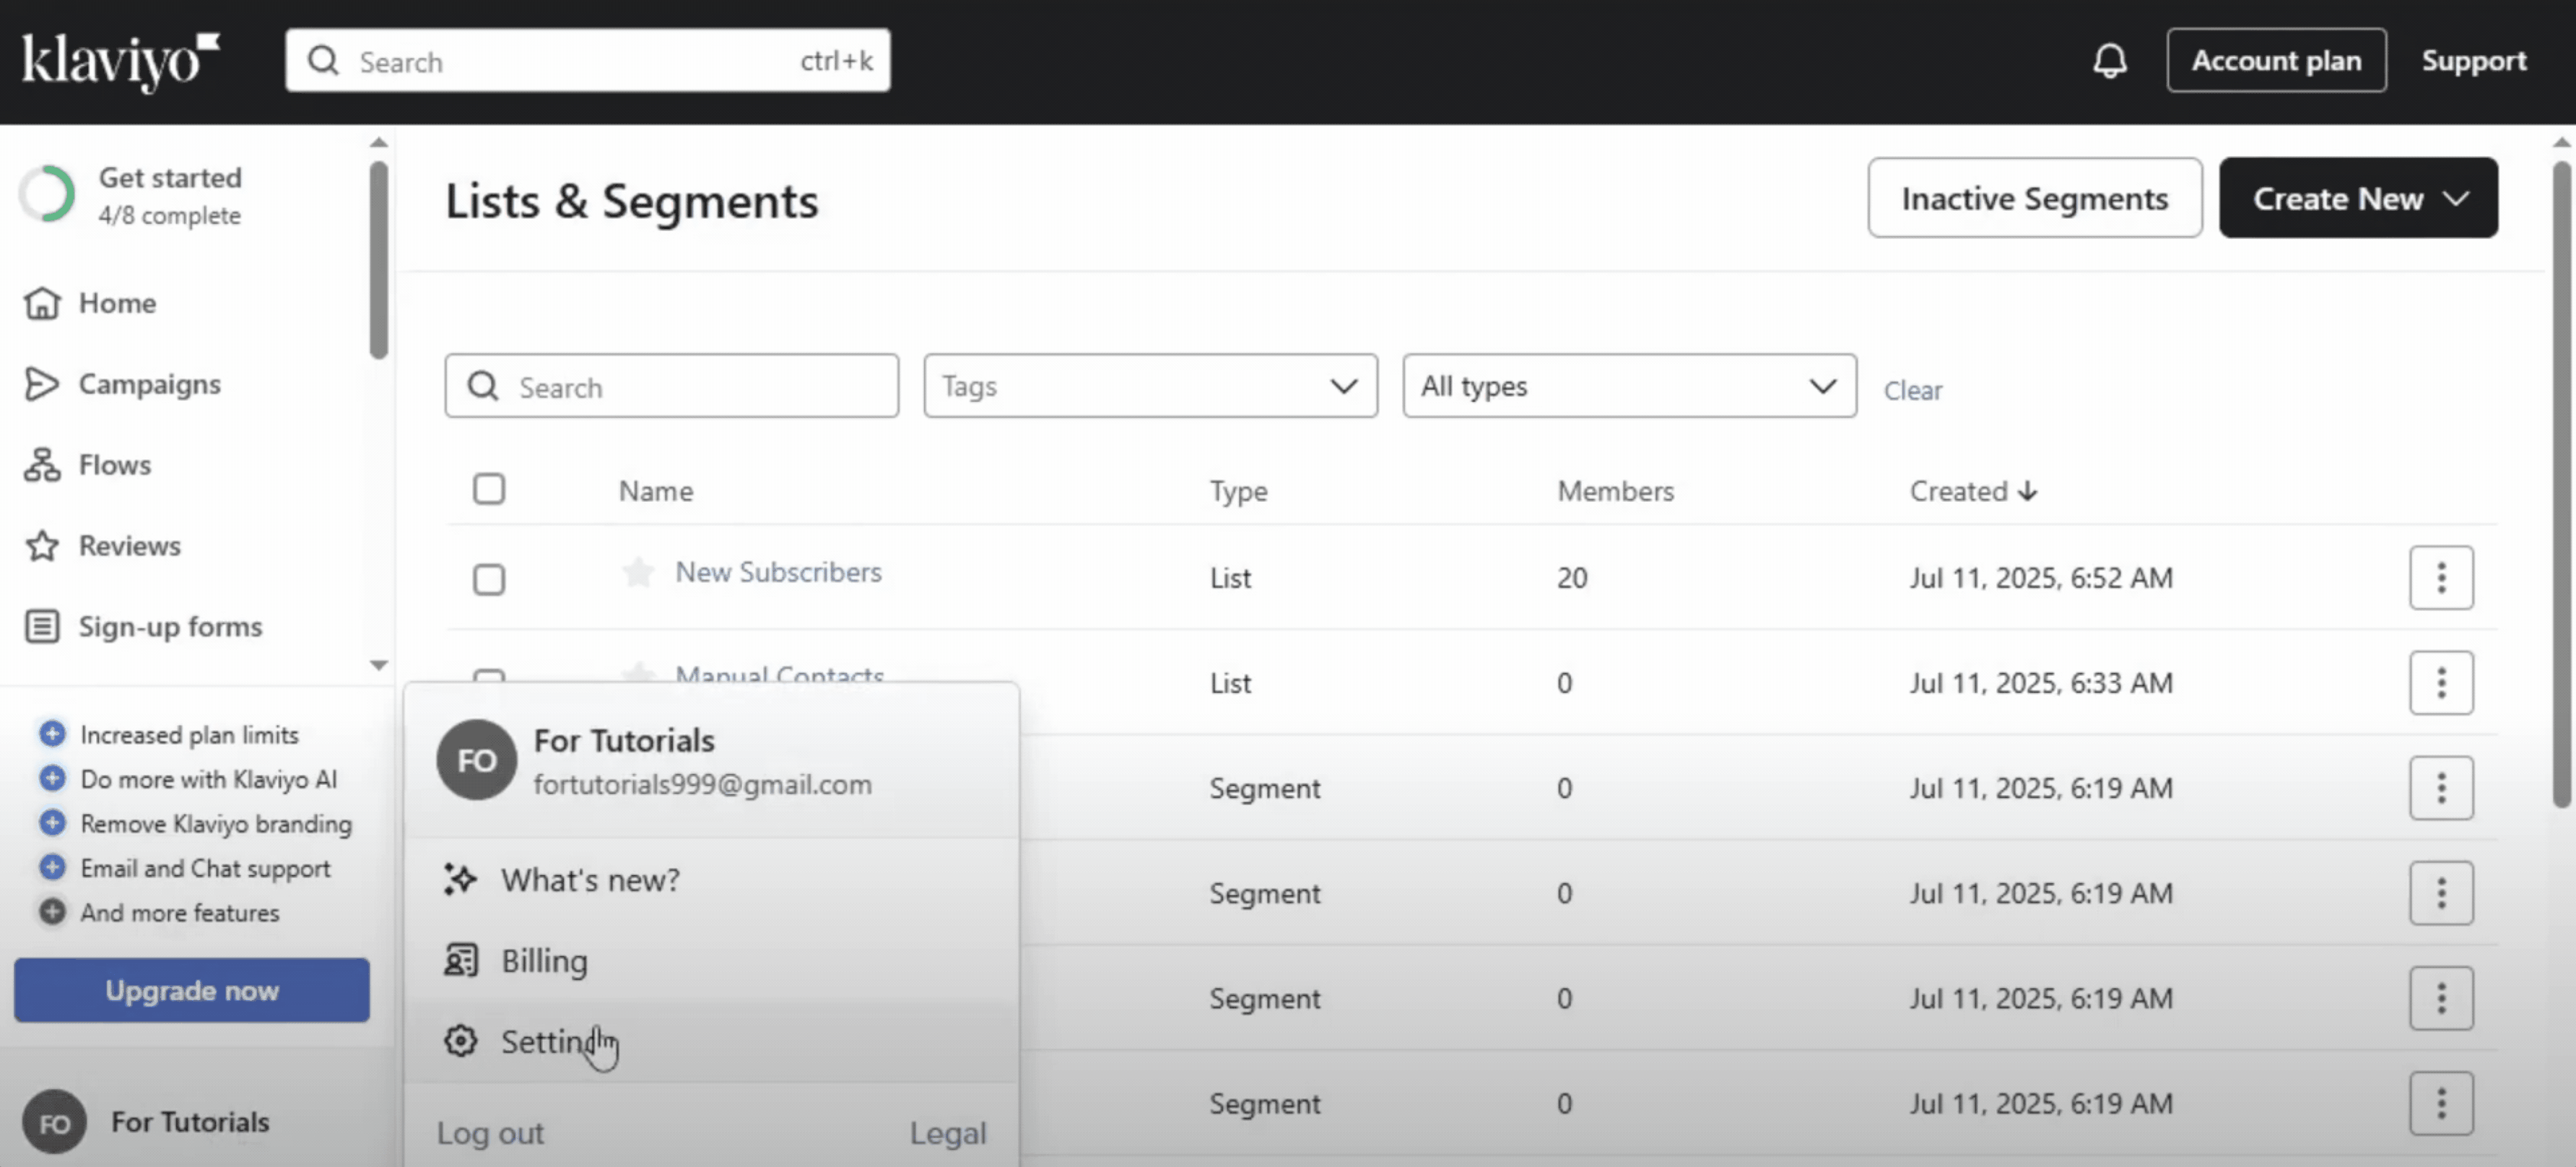Click the Inactive Segments button
2576x1167 pixels.
[x=2034, y=198]
